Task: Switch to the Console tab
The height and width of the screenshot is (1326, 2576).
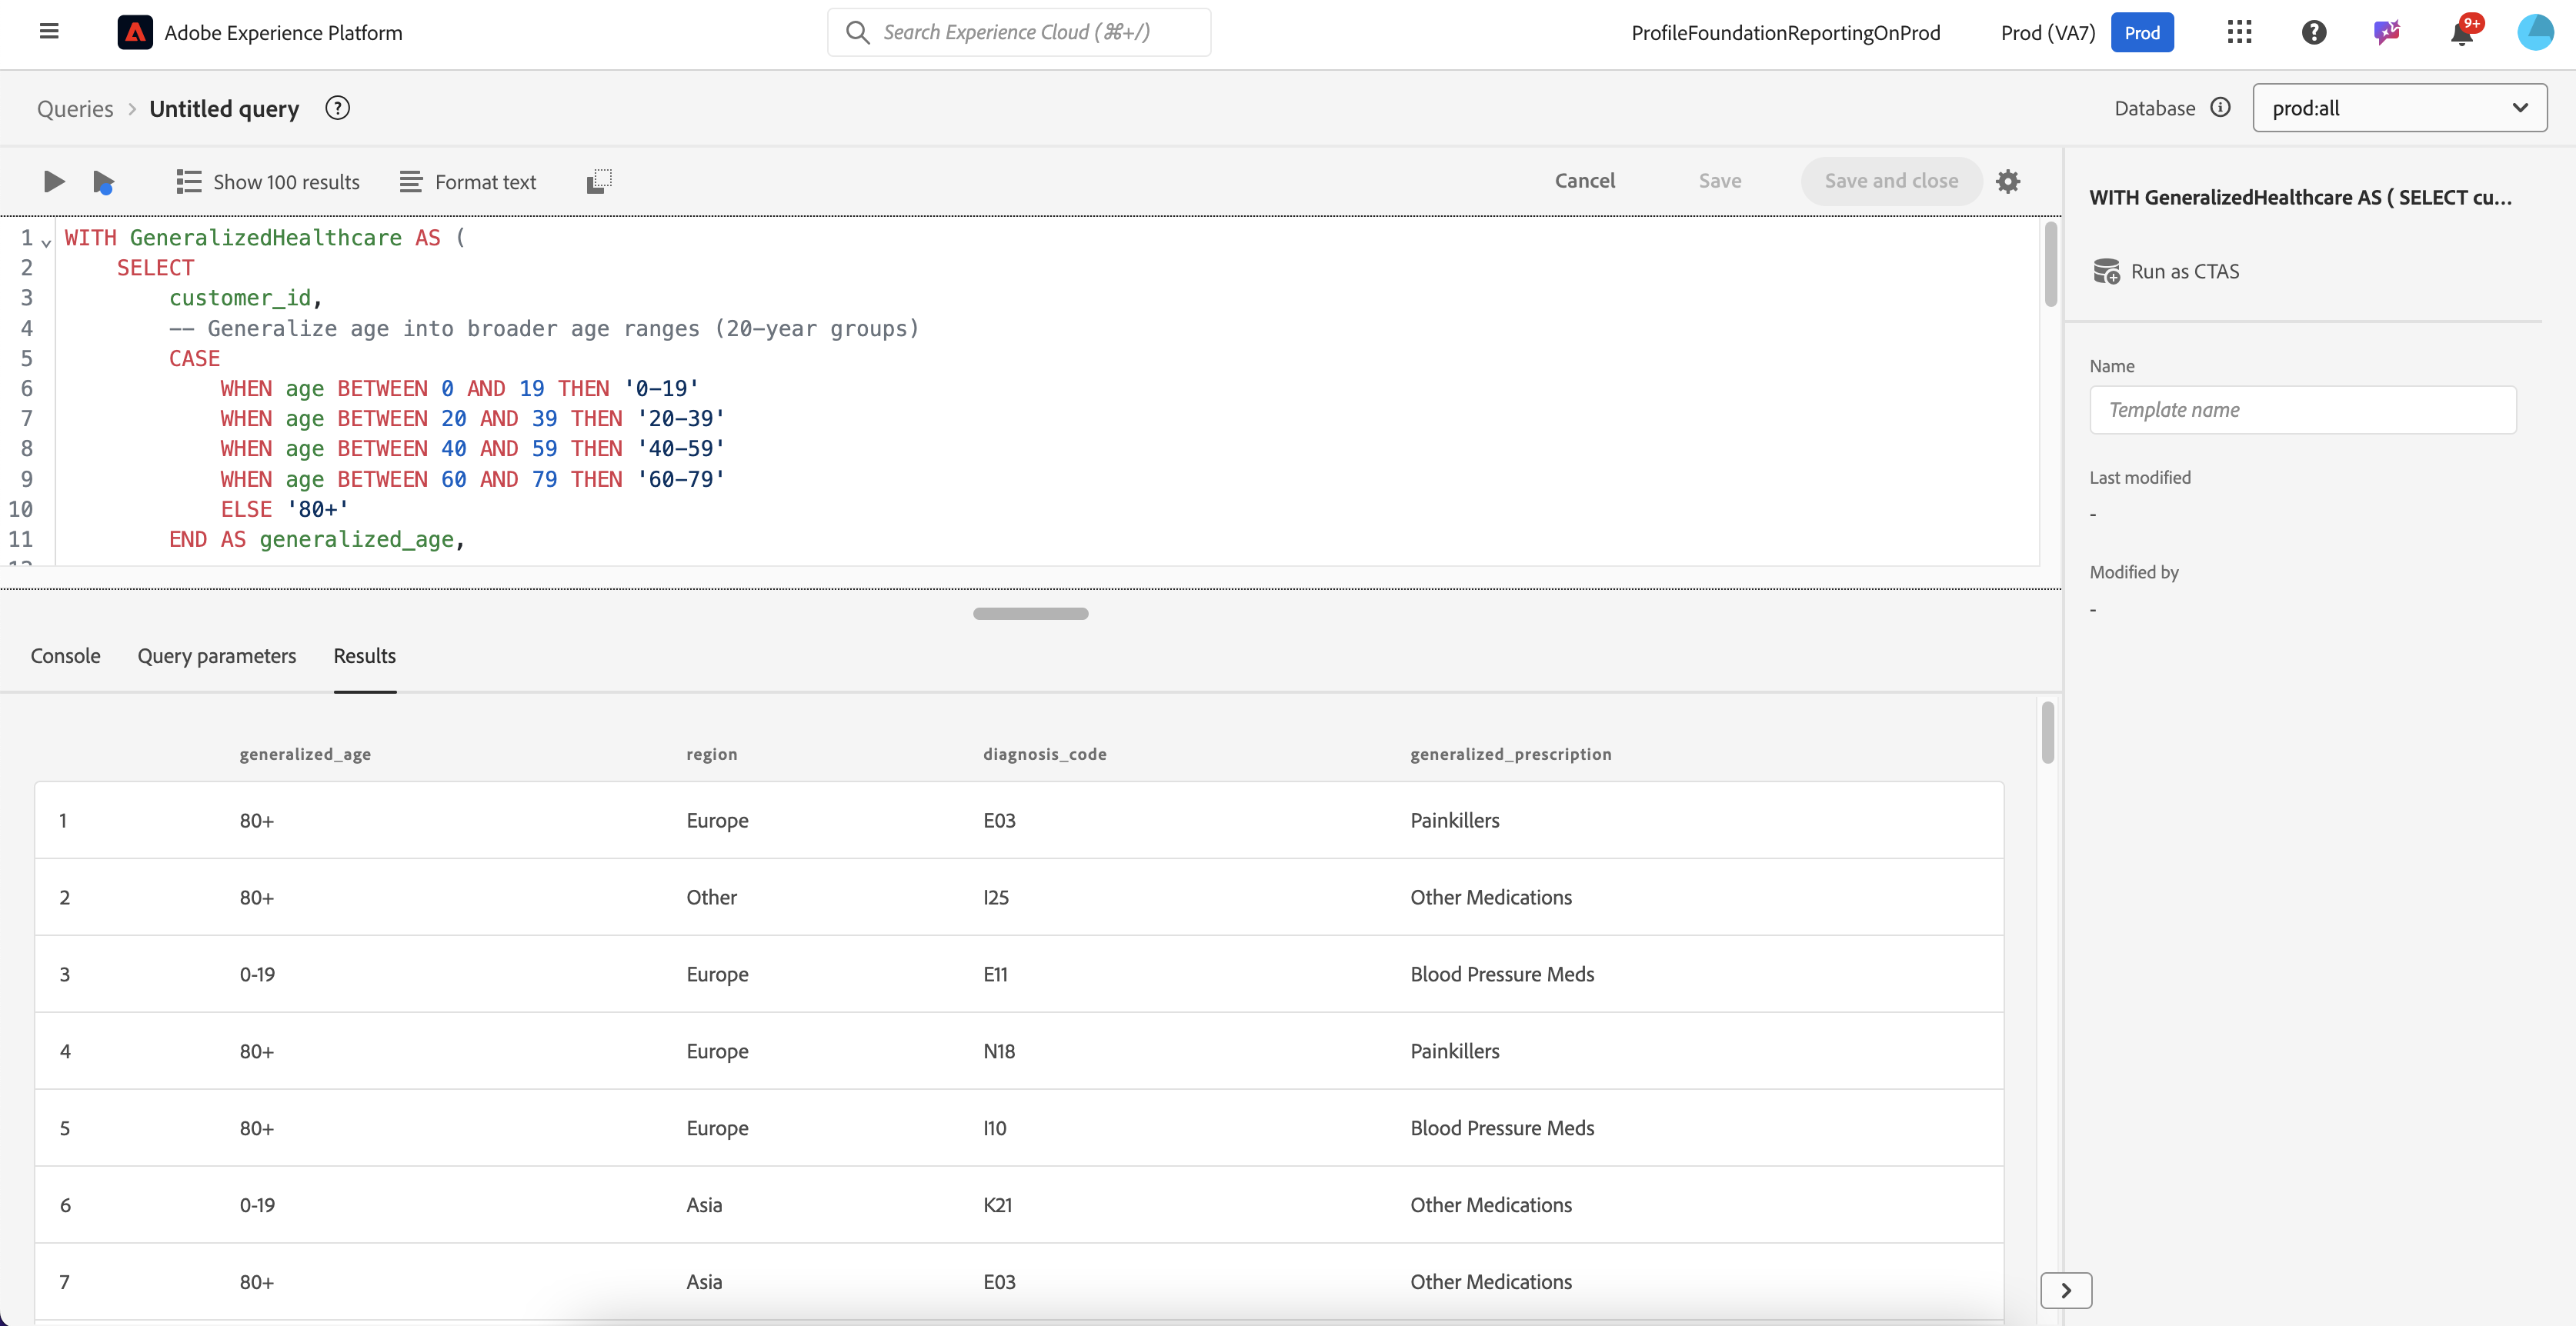Action: point(65,655)
